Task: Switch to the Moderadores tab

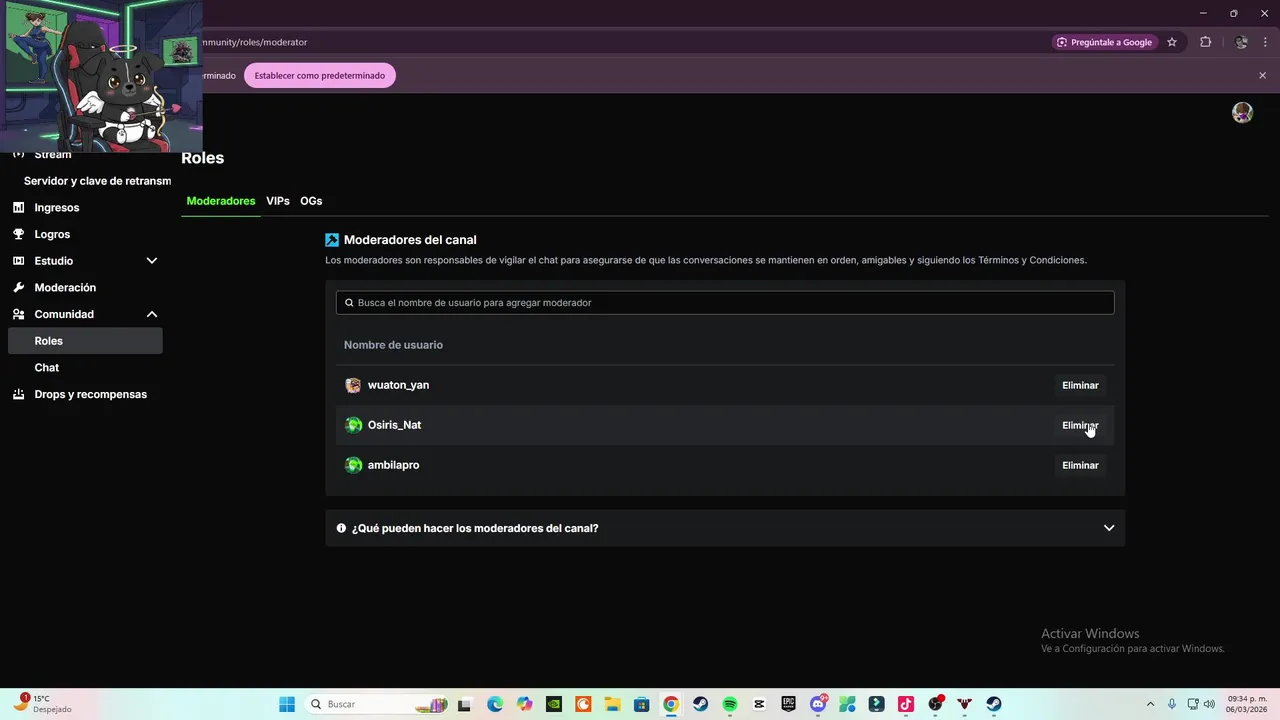Action: 221,201
